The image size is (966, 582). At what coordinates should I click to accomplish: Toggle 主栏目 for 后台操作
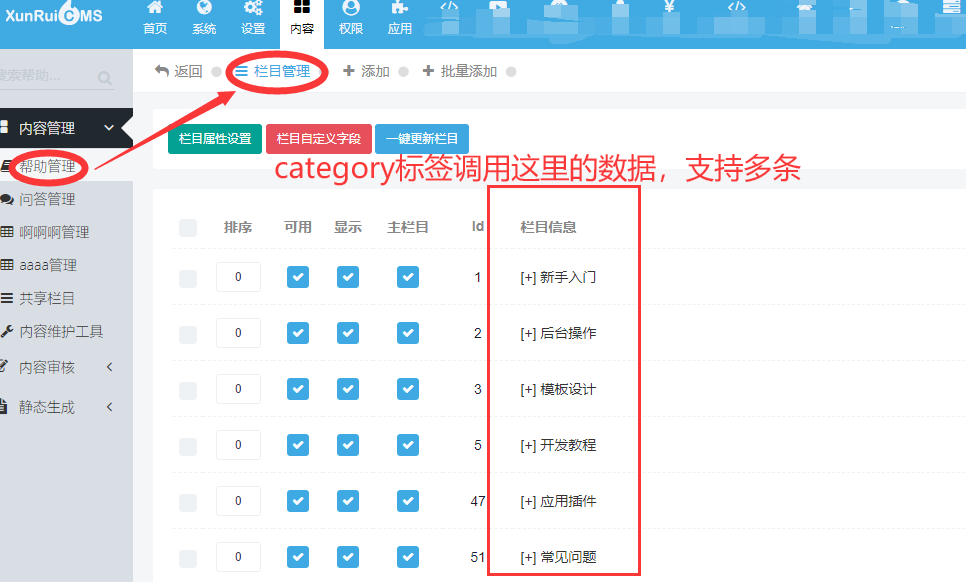point(408,333)
